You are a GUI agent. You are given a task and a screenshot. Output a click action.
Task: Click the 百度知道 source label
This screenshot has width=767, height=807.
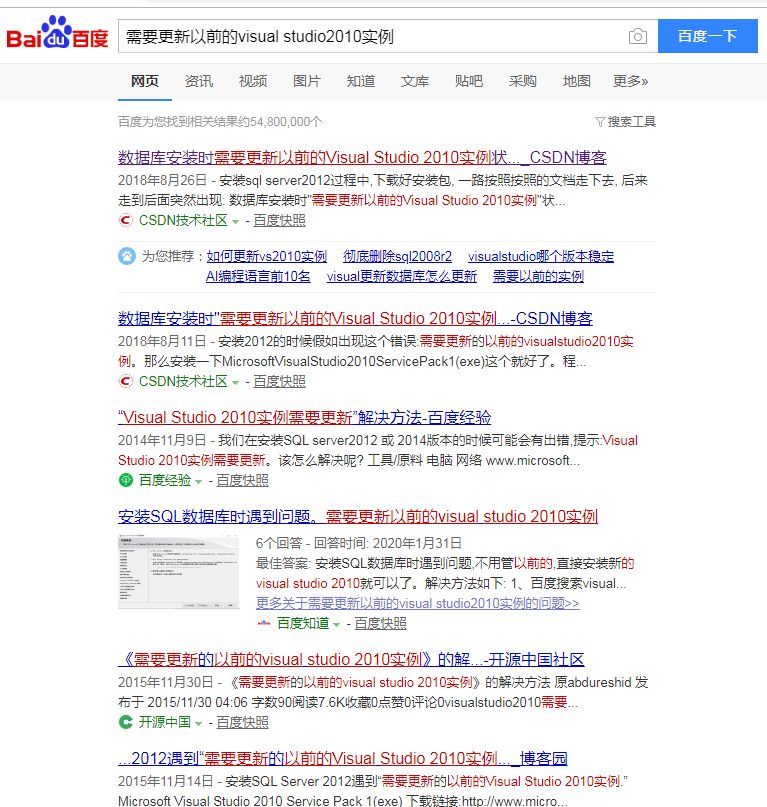303,623
